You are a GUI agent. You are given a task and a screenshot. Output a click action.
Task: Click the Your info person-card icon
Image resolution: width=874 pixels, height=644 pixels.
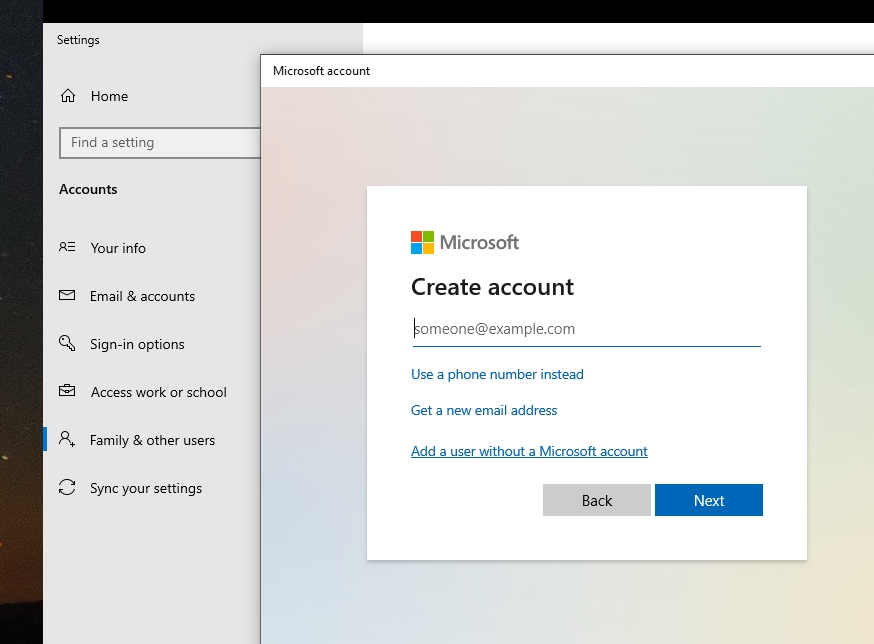click(67, 247)
